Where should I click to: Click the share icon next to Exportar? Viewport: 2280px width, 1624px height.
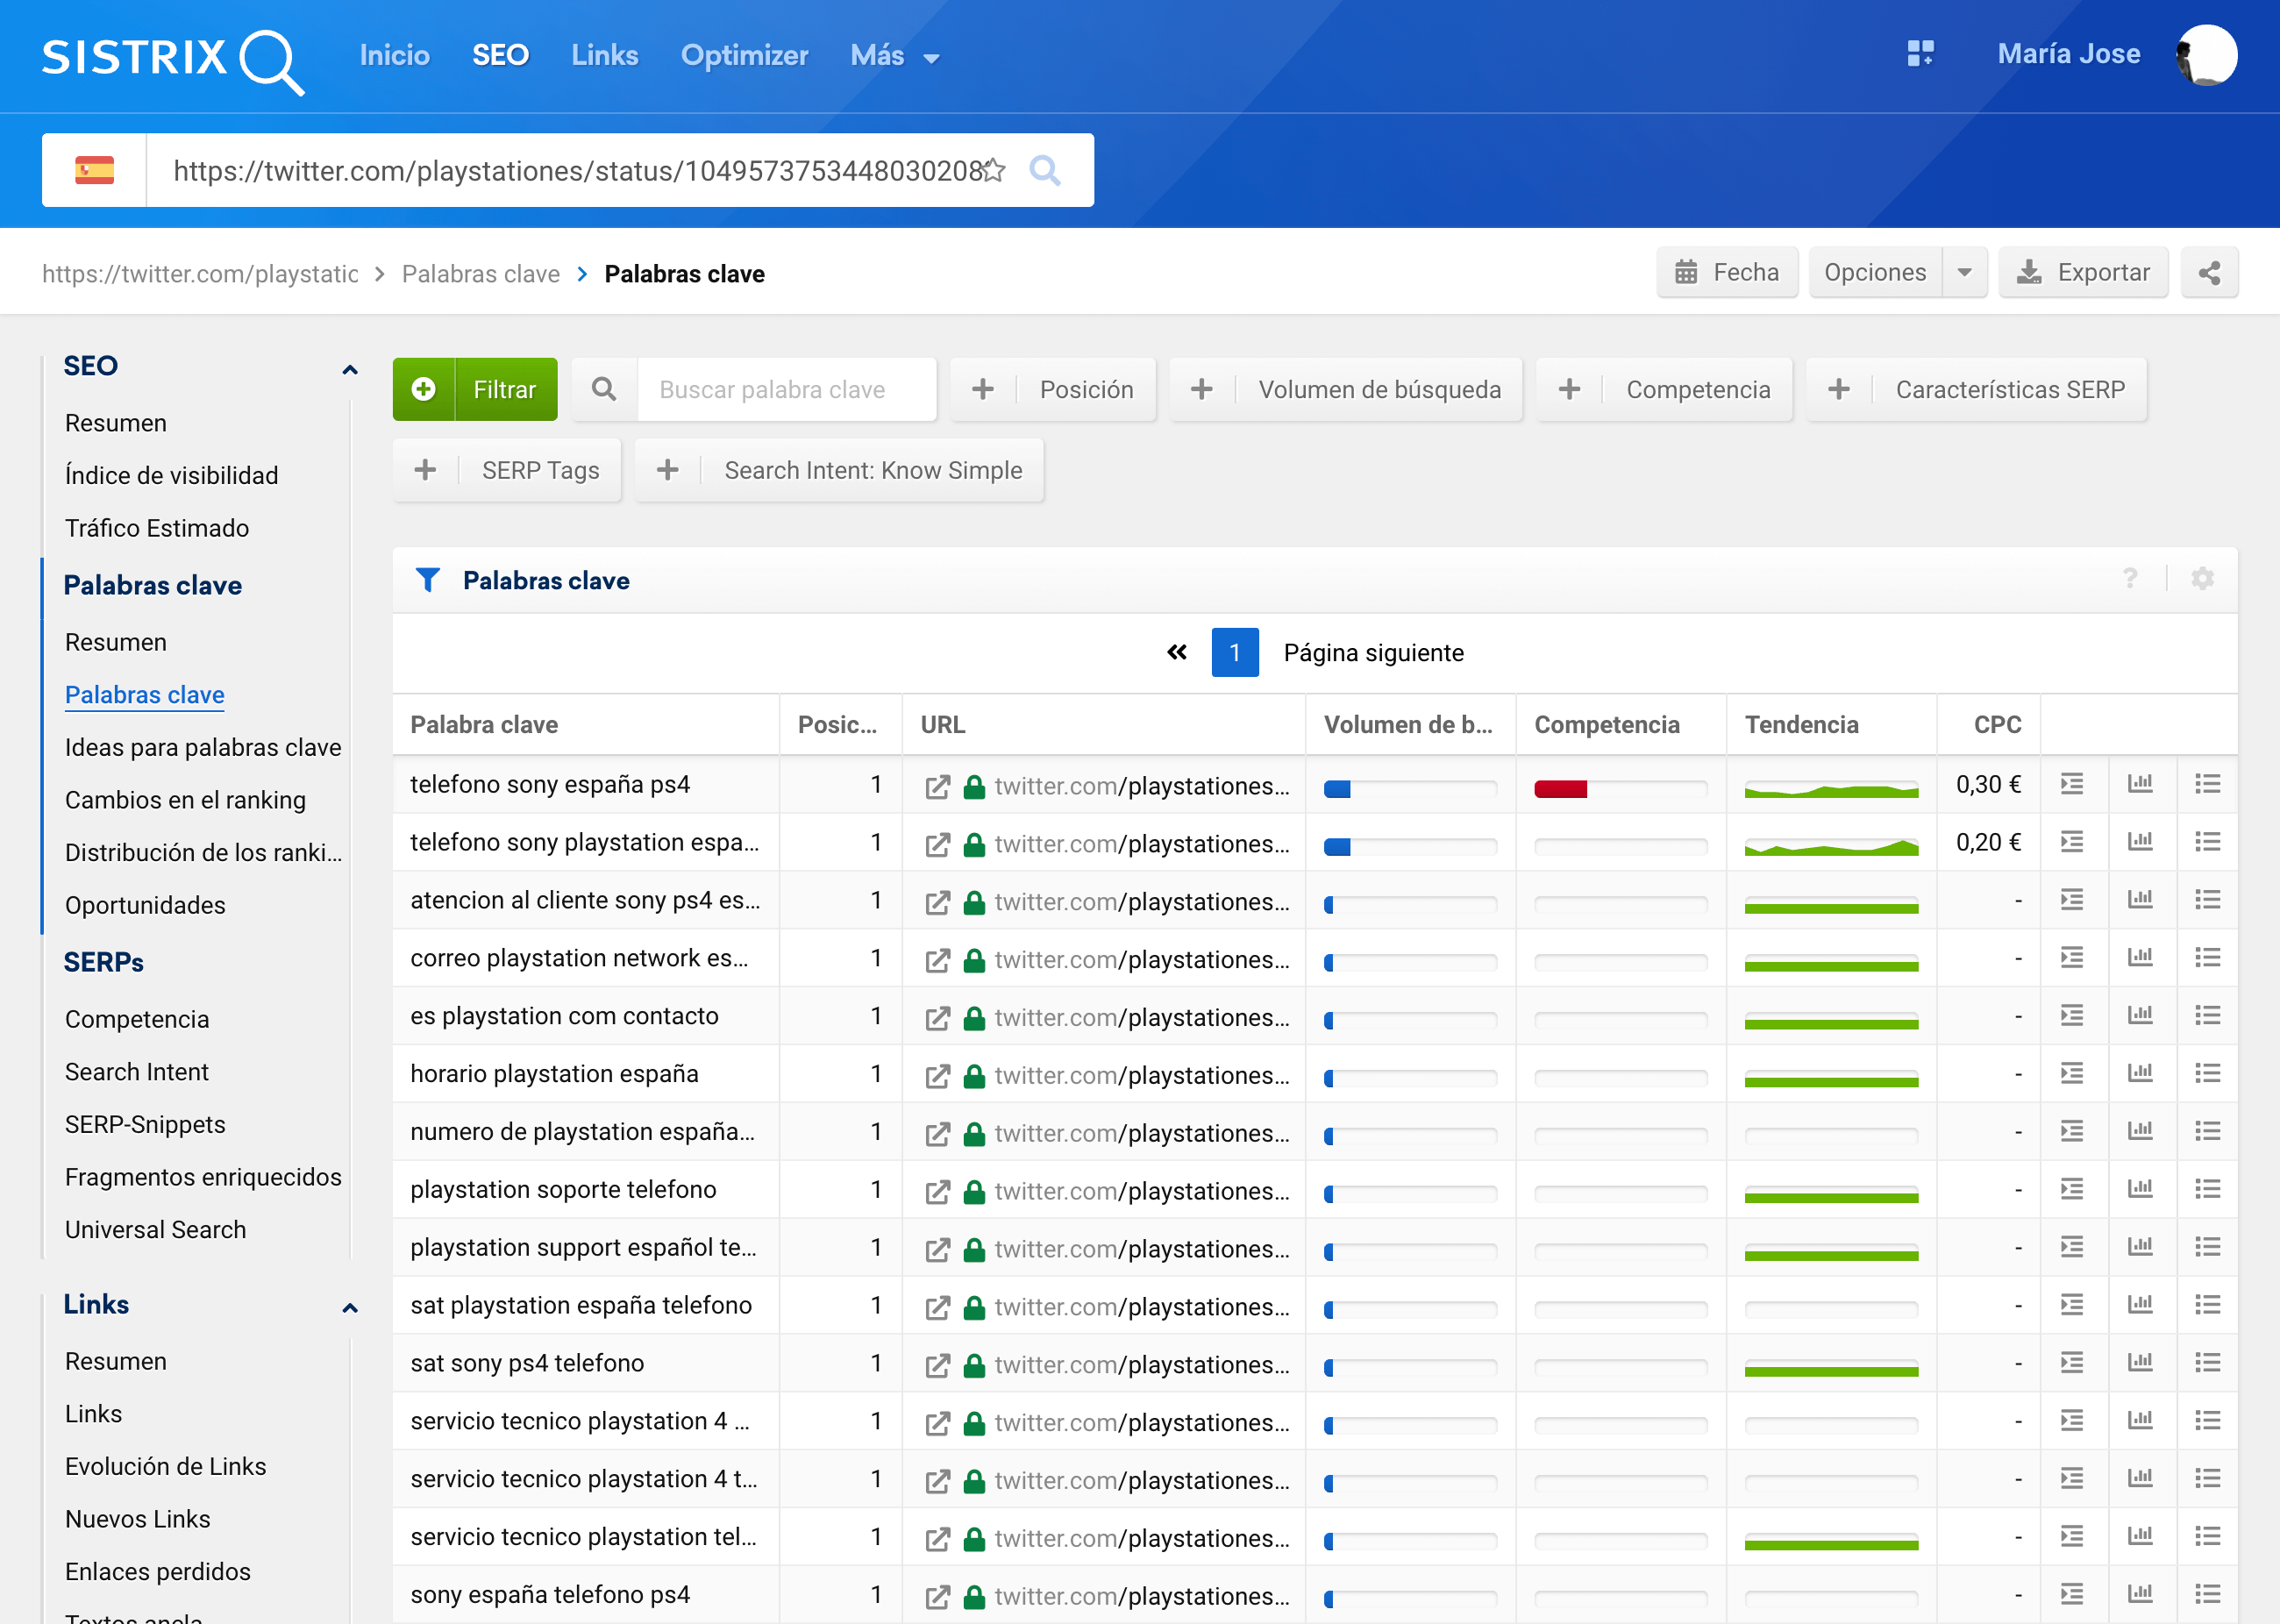pyautogui.click(x=2209, y=273)
